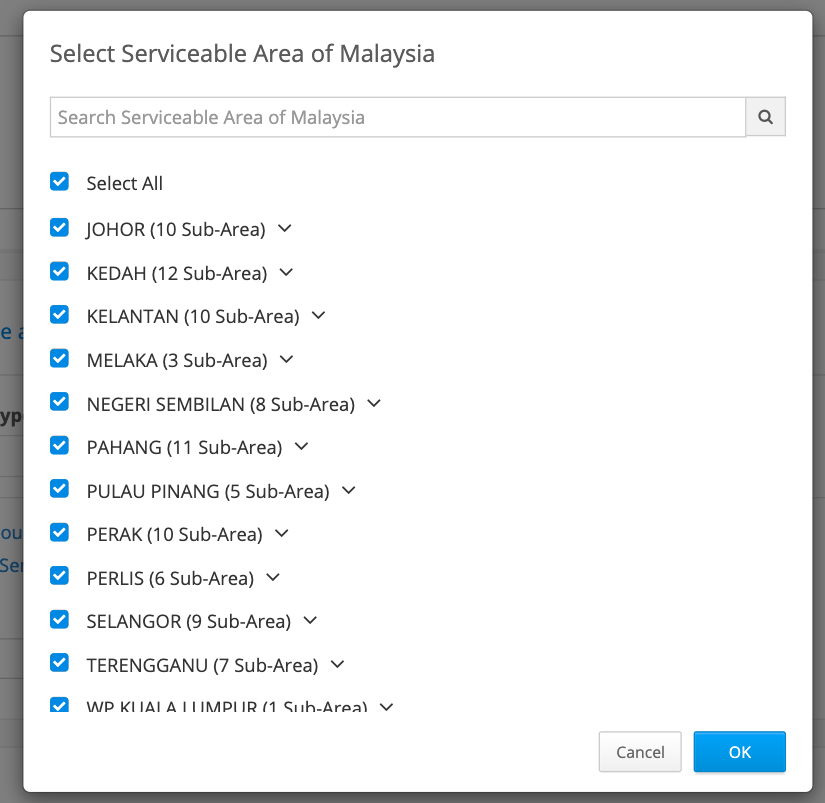This screenshot has height=803, width=825.
Task: Click the Cancel button
Action: [640, 751]
